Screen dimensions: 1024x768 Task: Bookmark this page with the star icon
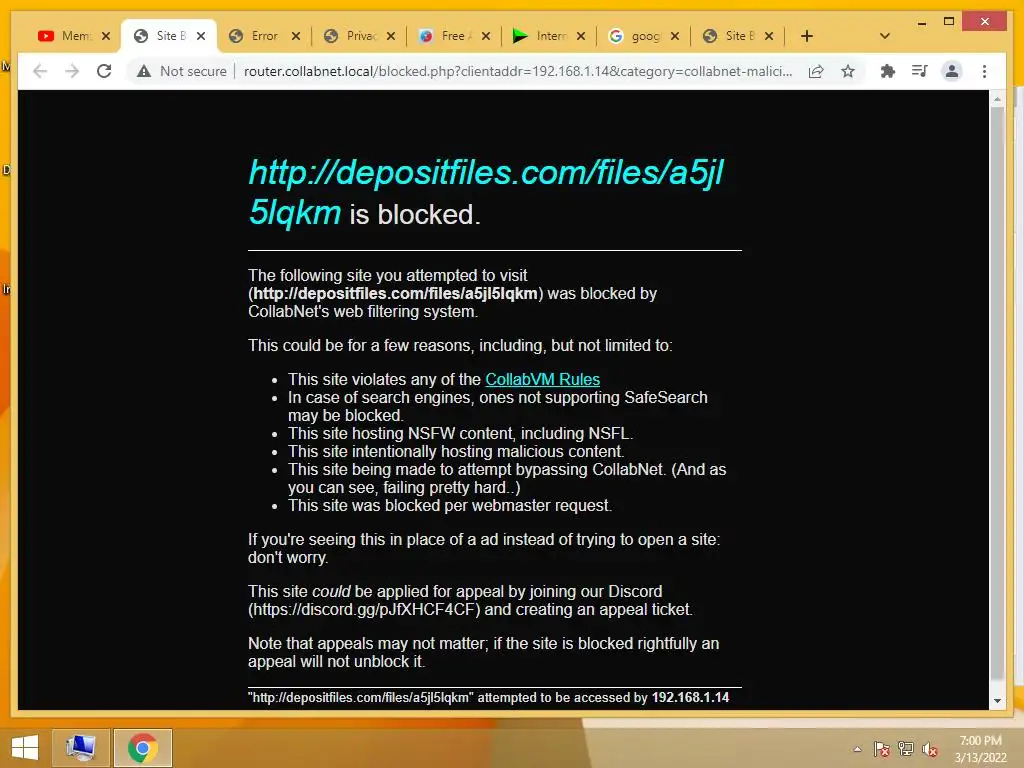[848, 71]
